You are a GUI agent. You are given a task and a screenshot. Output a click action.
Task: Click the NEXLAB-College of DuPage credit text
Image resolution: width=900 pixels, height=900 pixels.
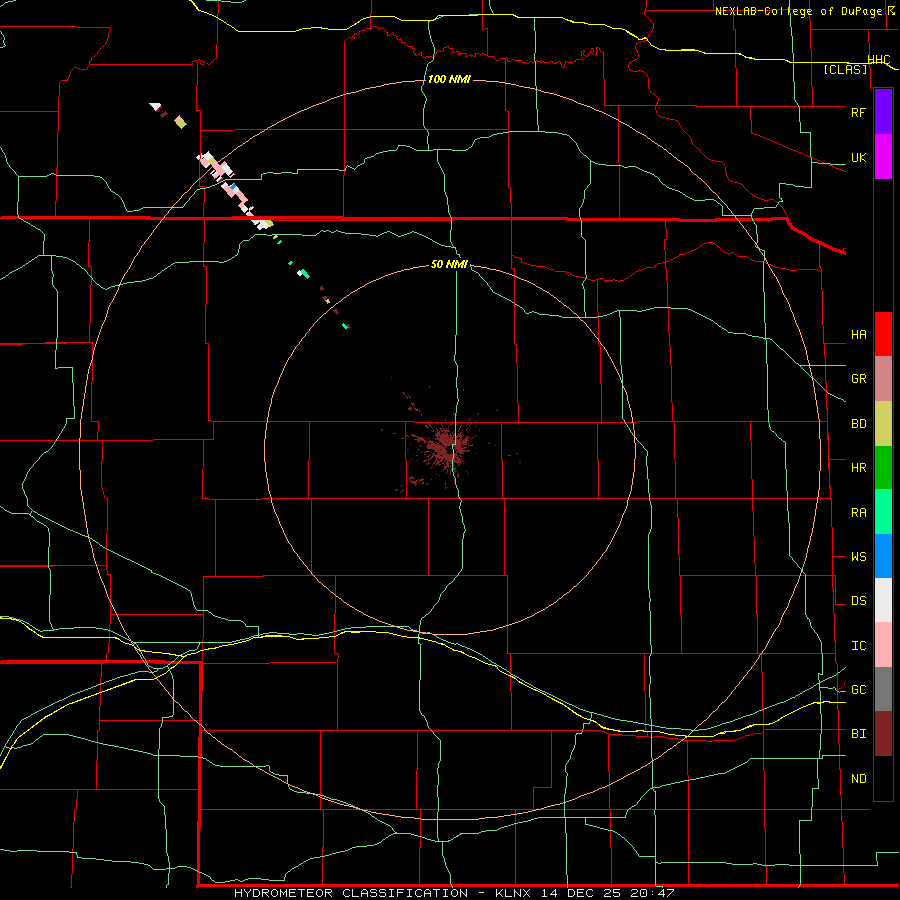click(798, 11)
